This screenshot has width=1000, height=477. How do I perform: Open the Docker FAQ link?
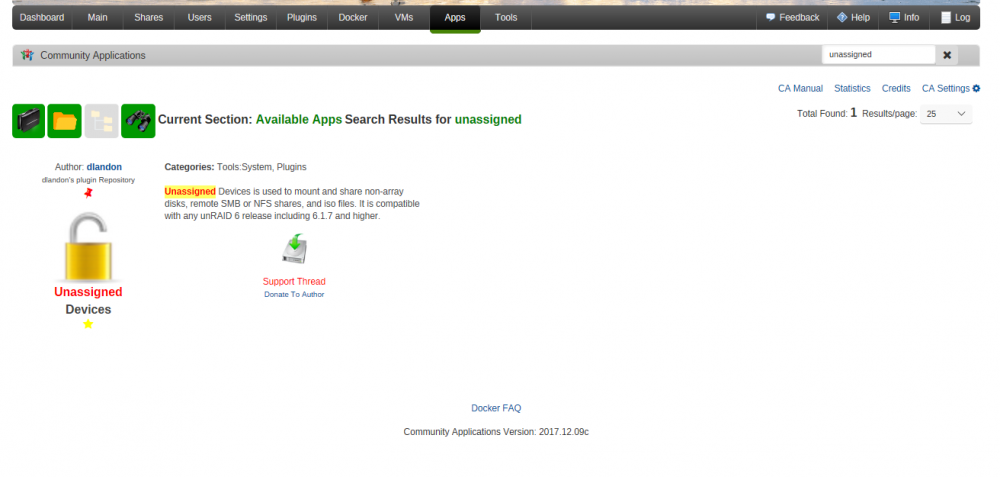pyautogui.click(x=496, y=408)
